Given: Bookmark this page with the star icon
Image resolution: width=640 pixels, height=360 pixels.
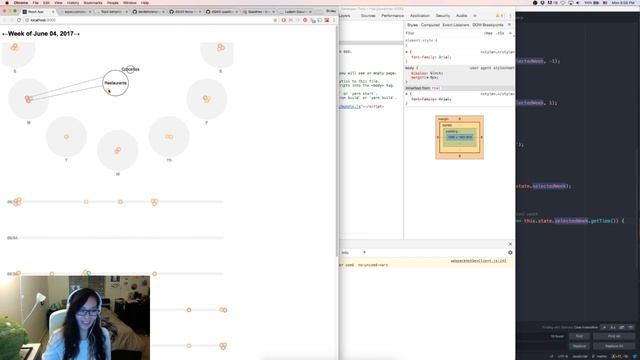Looking at the screenshot, I should (275, 20).
